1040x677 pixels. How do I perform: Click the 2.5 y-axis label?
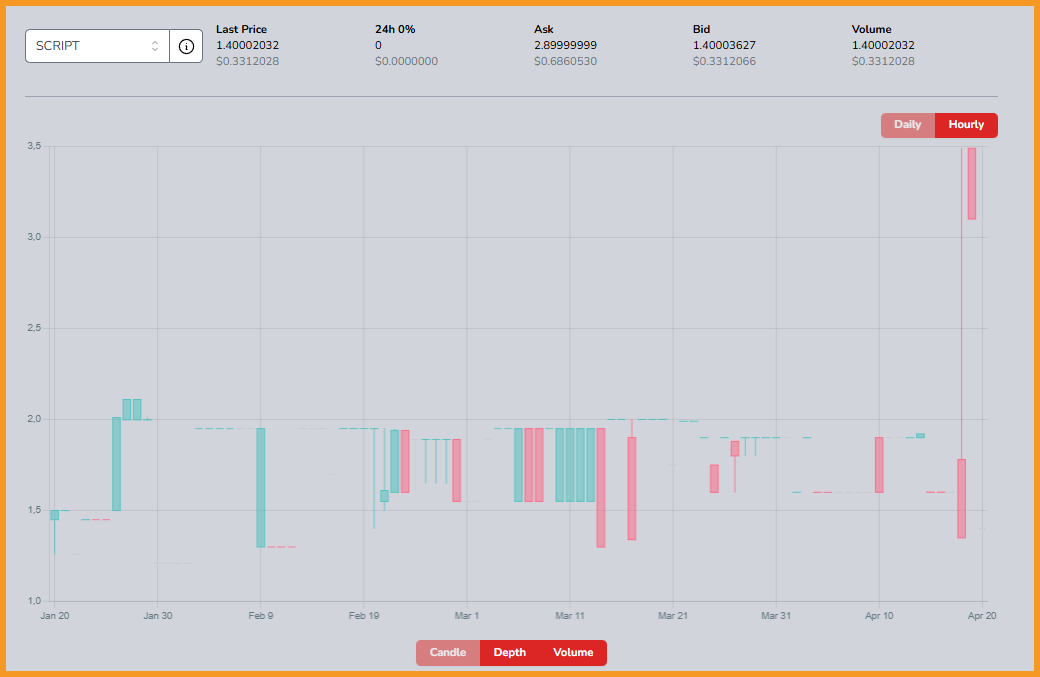click(x=34, y=328)
